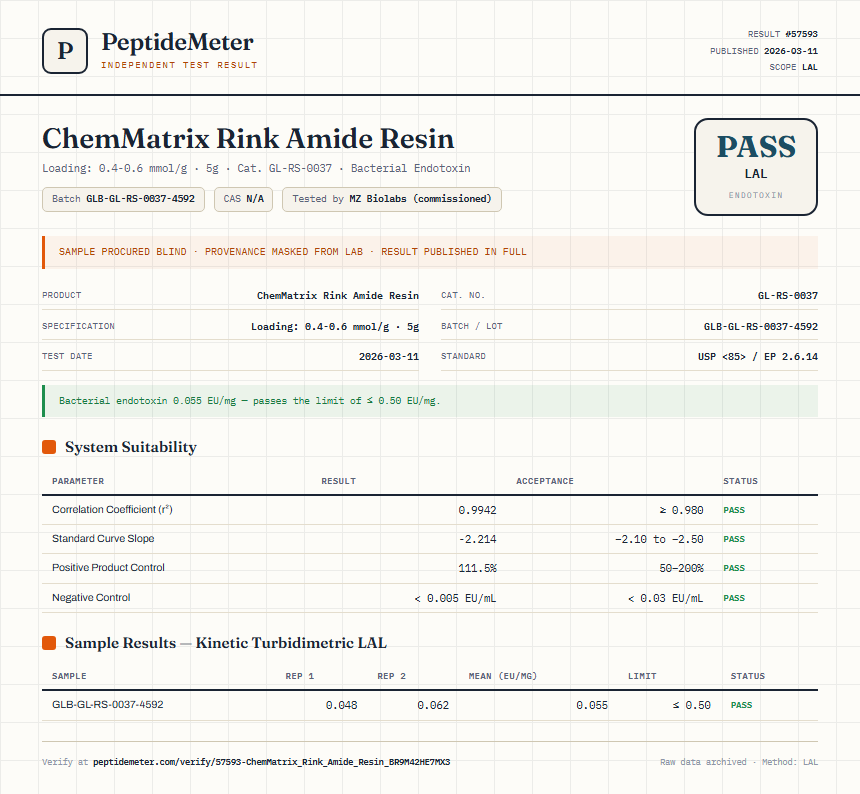860x794 pixels.
Task: Click PASS status for Negative Control
Action: [734, 598]
